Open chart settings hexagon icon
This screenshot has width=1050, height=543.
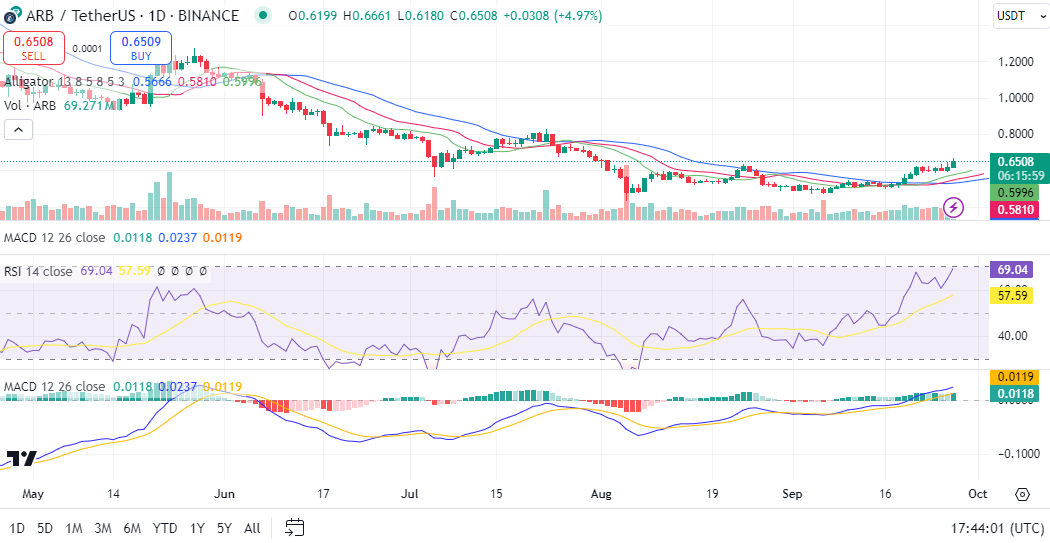(1022, 495)
